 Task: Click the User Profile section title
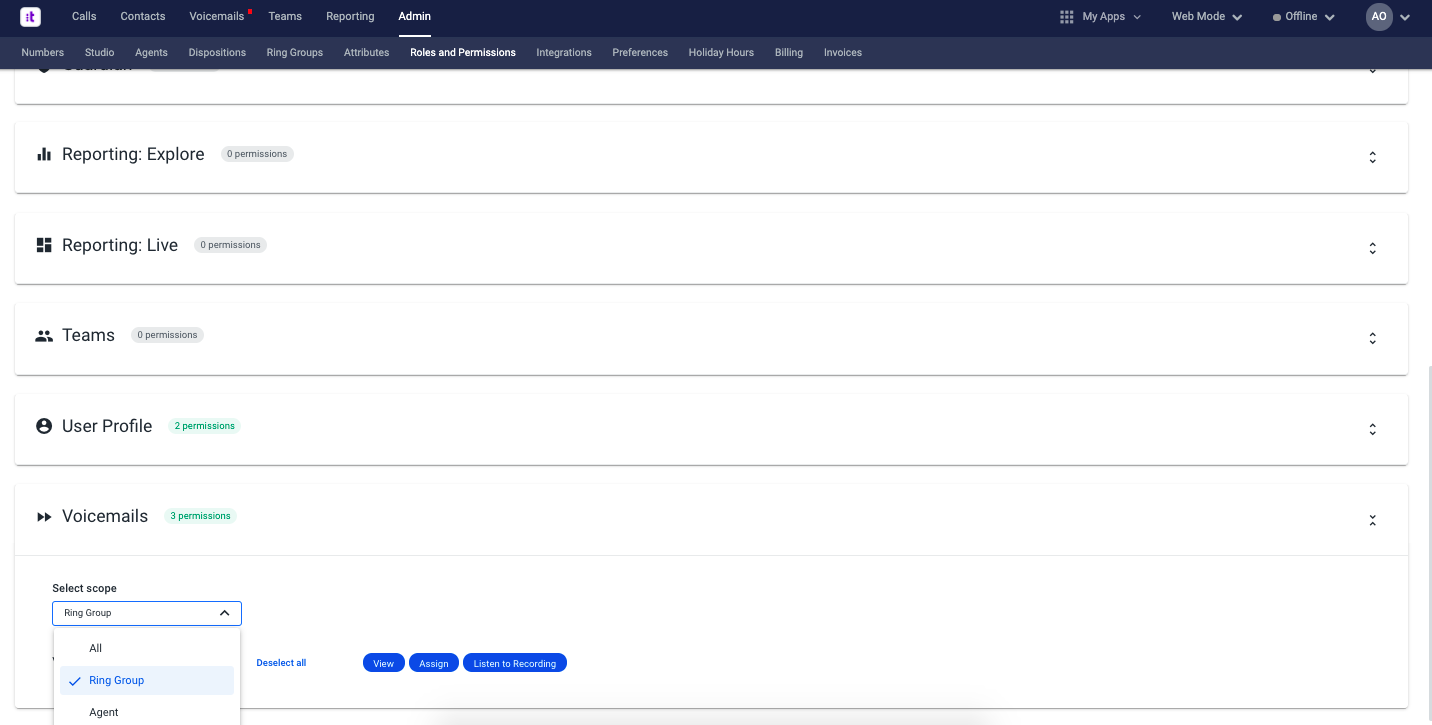coord(107,426)
